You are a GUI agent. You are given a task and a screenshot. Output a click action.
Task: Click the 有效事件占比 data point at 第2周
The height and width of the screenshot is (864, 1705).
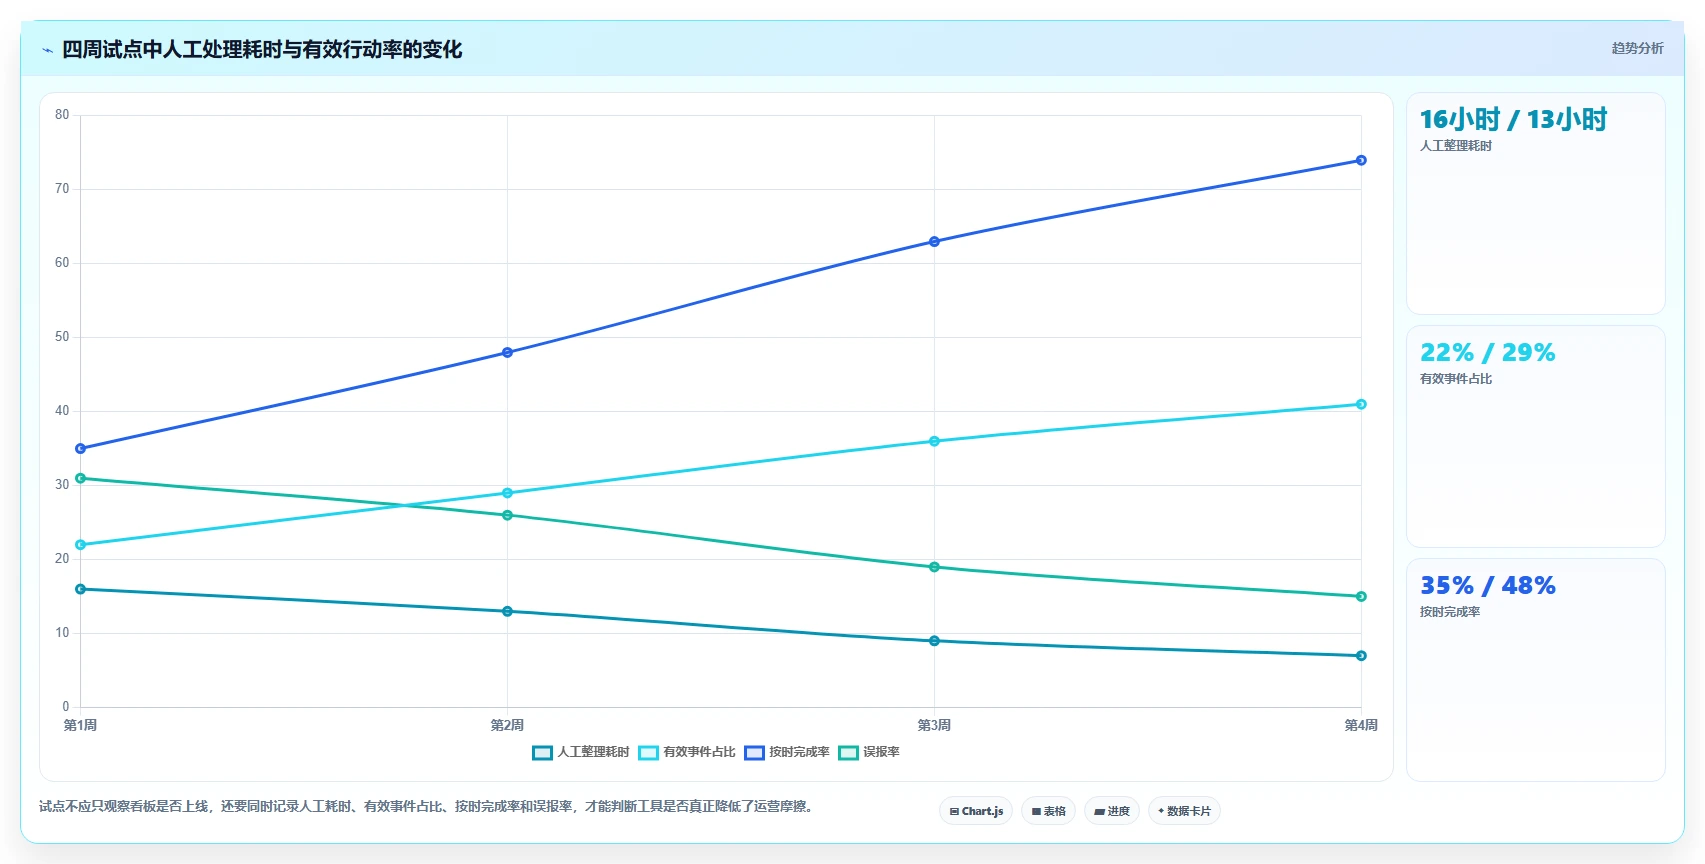[x=507, y=493]
